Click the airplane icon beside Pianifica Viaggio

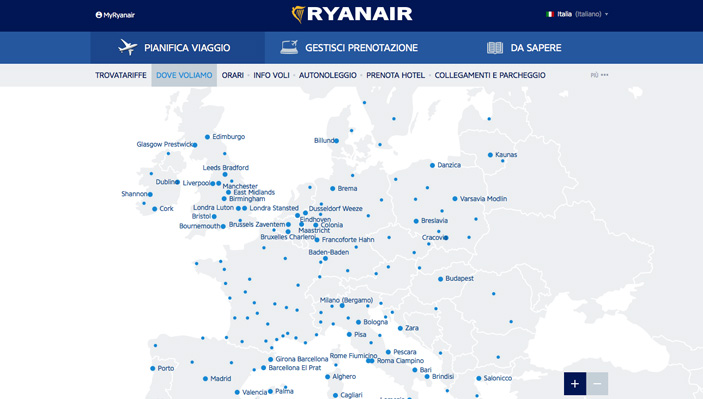click(x=128, y=47)
